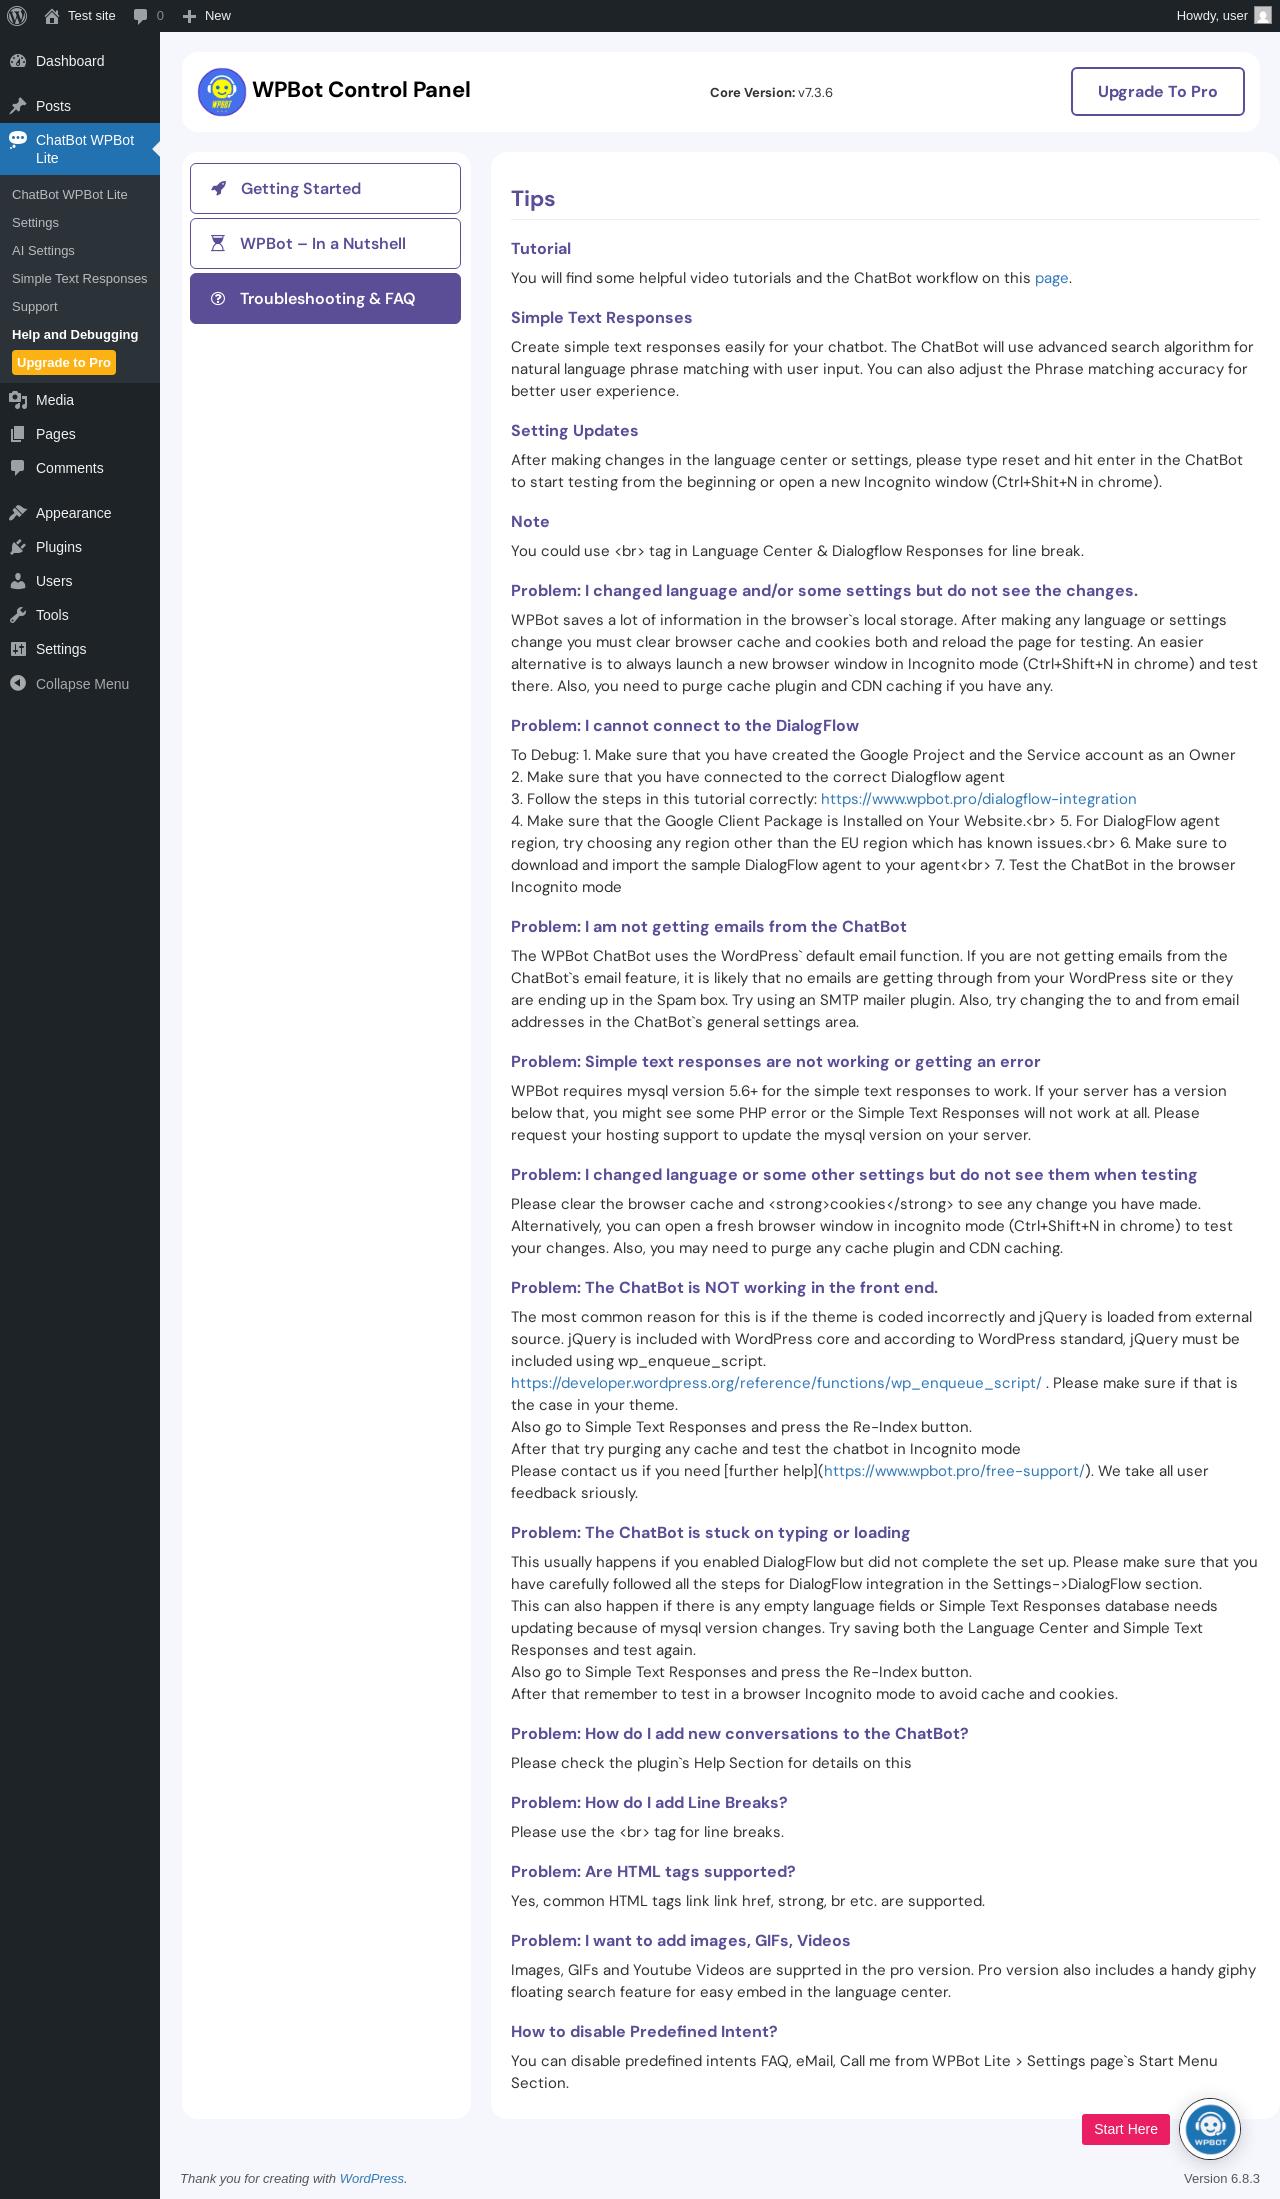Click the Core Version v7.3.6 text
Viewport: 1280px width, 2199px height.
point(771,93)
